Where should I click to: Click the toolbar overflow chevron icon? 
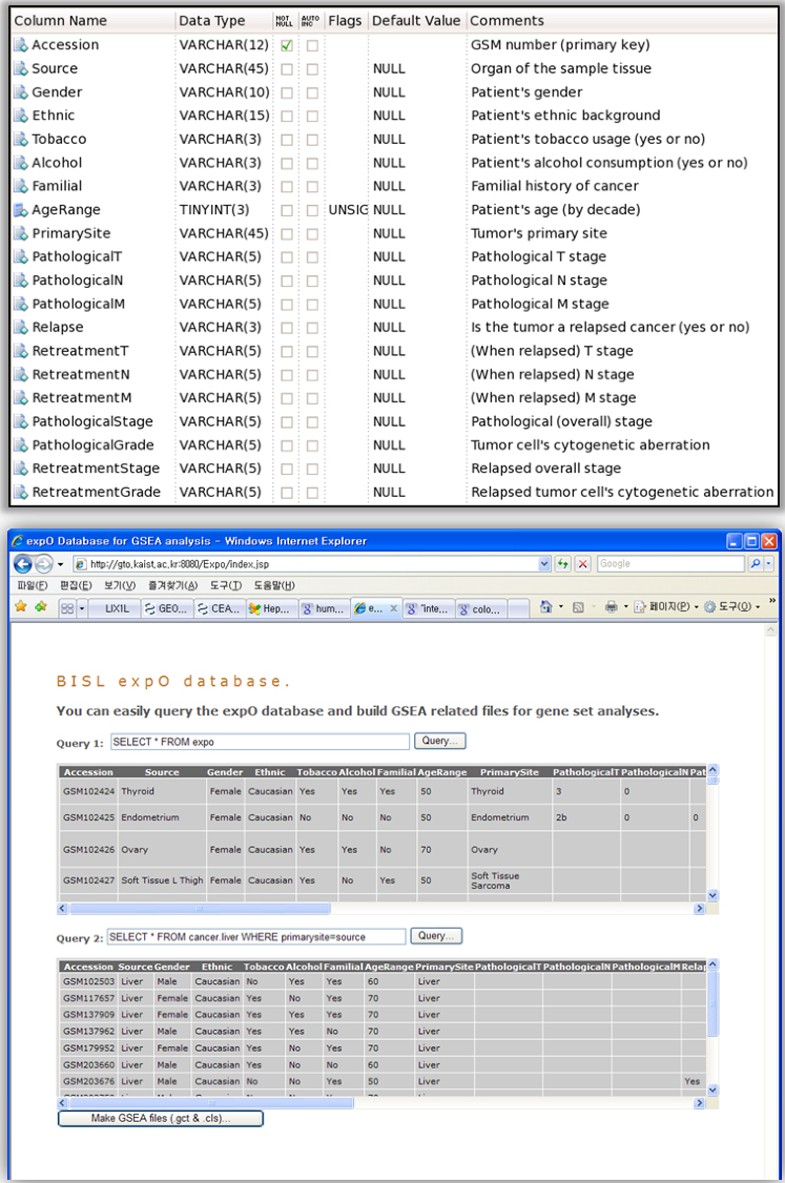(x=771, y=601)
